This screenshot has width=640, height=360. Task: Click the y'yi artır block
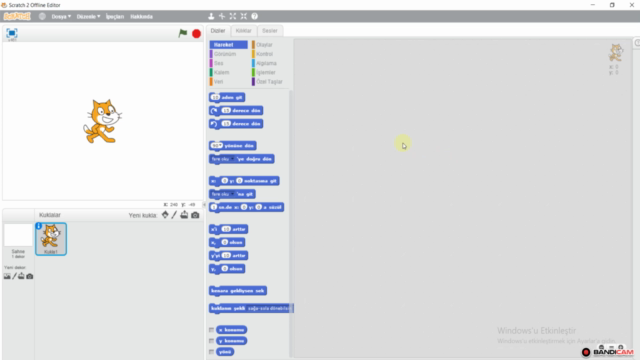tap(229, 256)
